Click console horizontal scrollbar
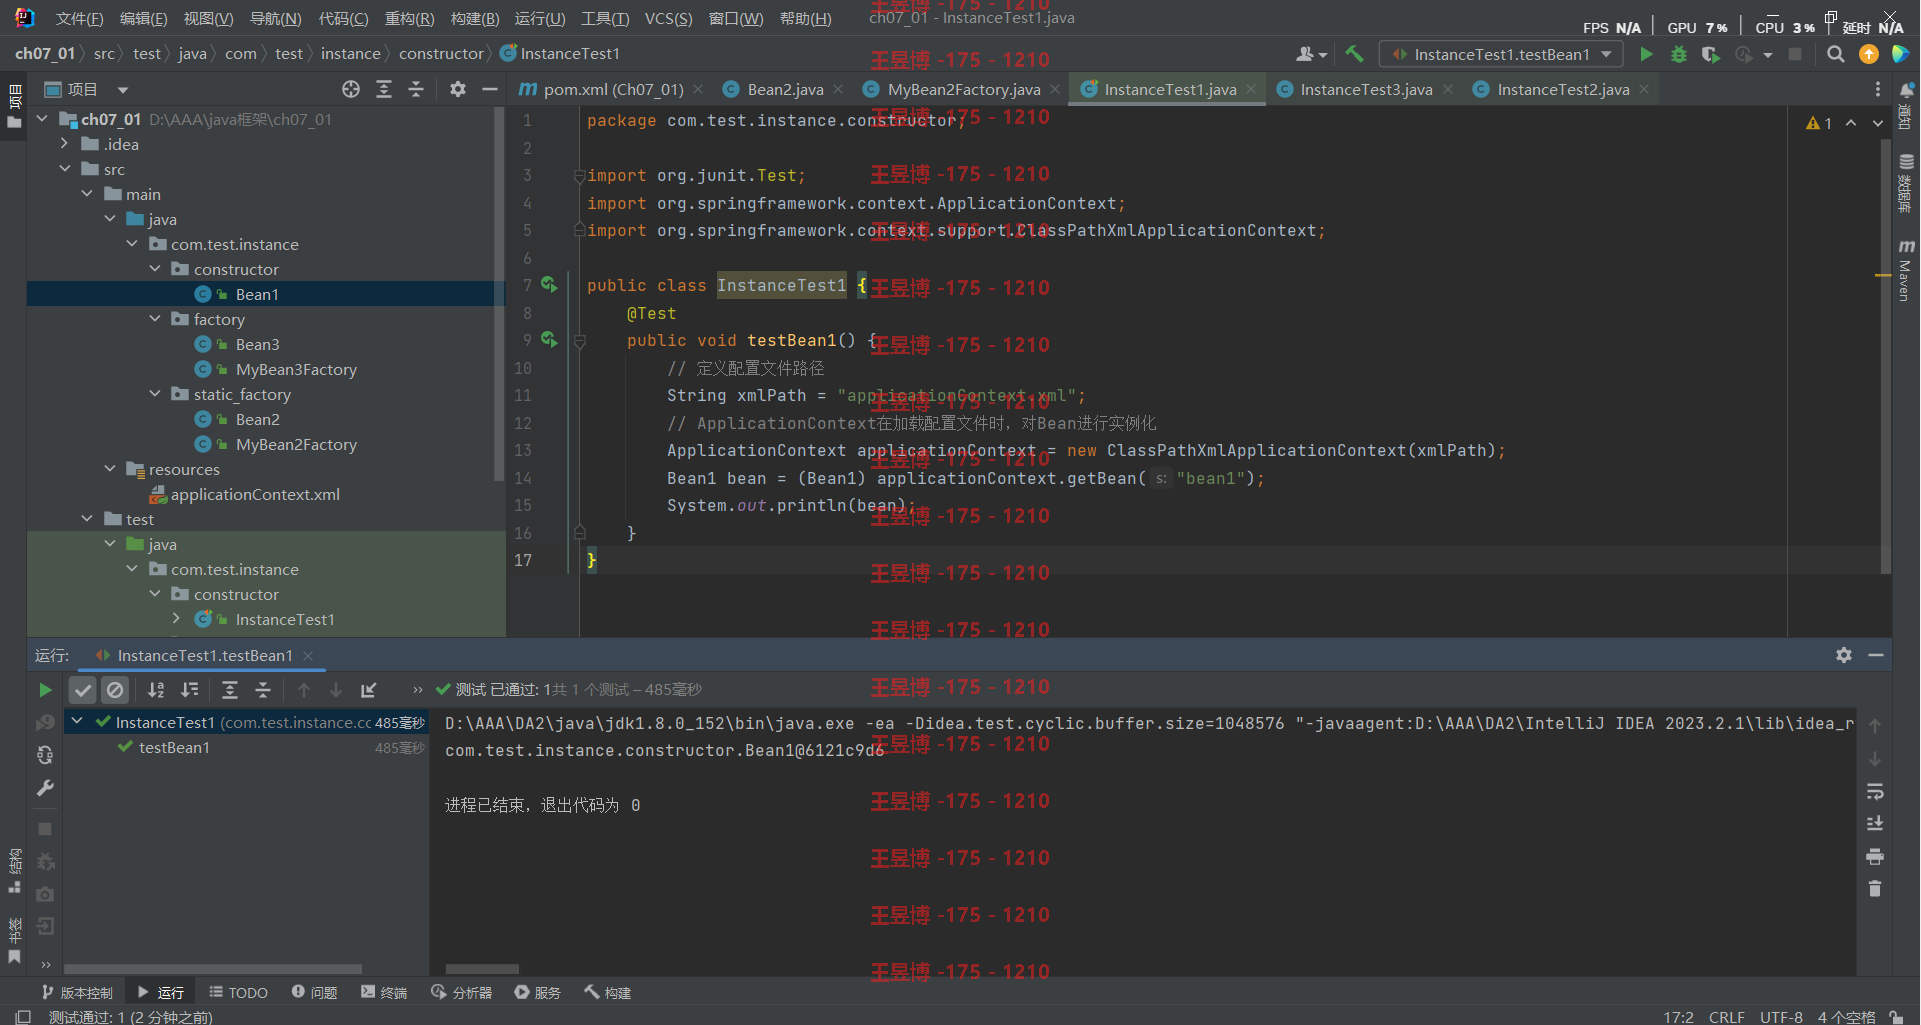Viewport: 1921px width, 1025px height. click(x=482, y=969)
